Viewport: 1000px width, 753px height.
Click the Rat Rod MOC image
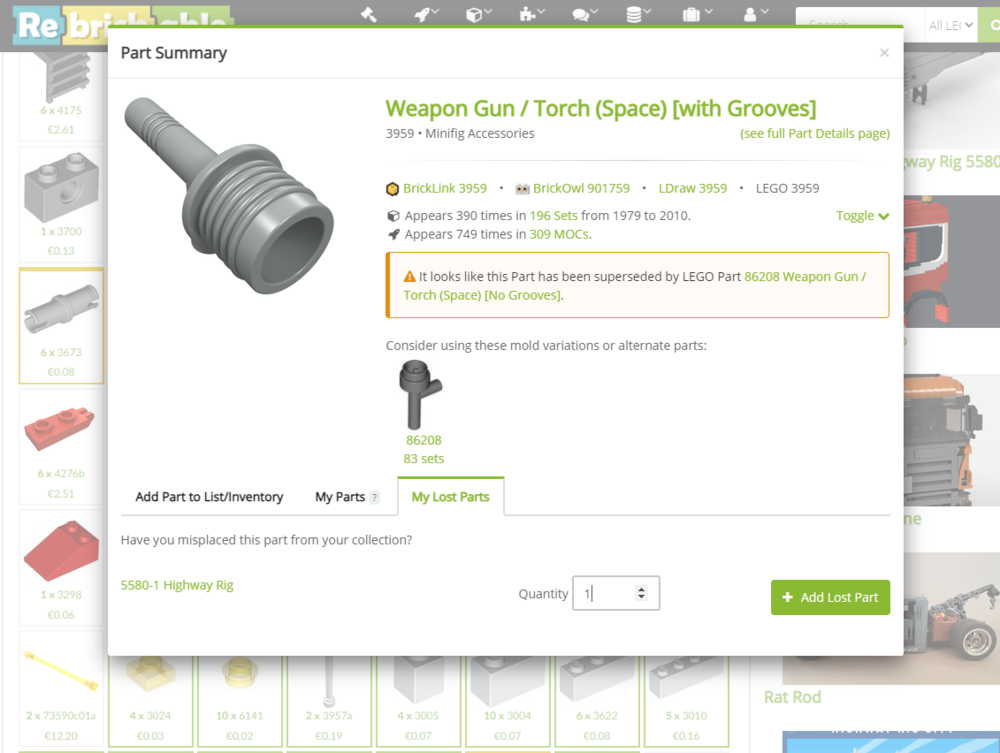click(x=952, y=618)
